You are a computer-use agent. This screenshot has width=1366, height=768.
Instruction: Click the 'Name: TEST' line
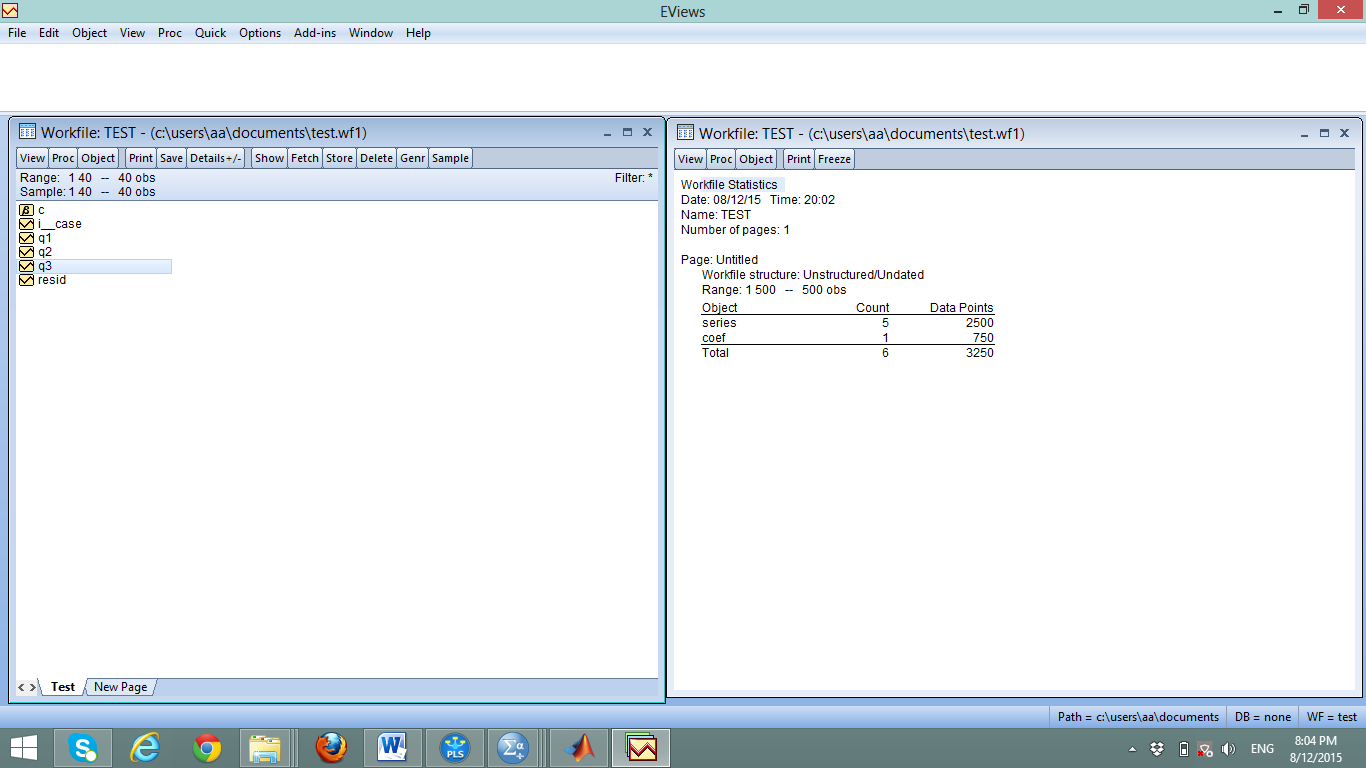pos(716,215)
